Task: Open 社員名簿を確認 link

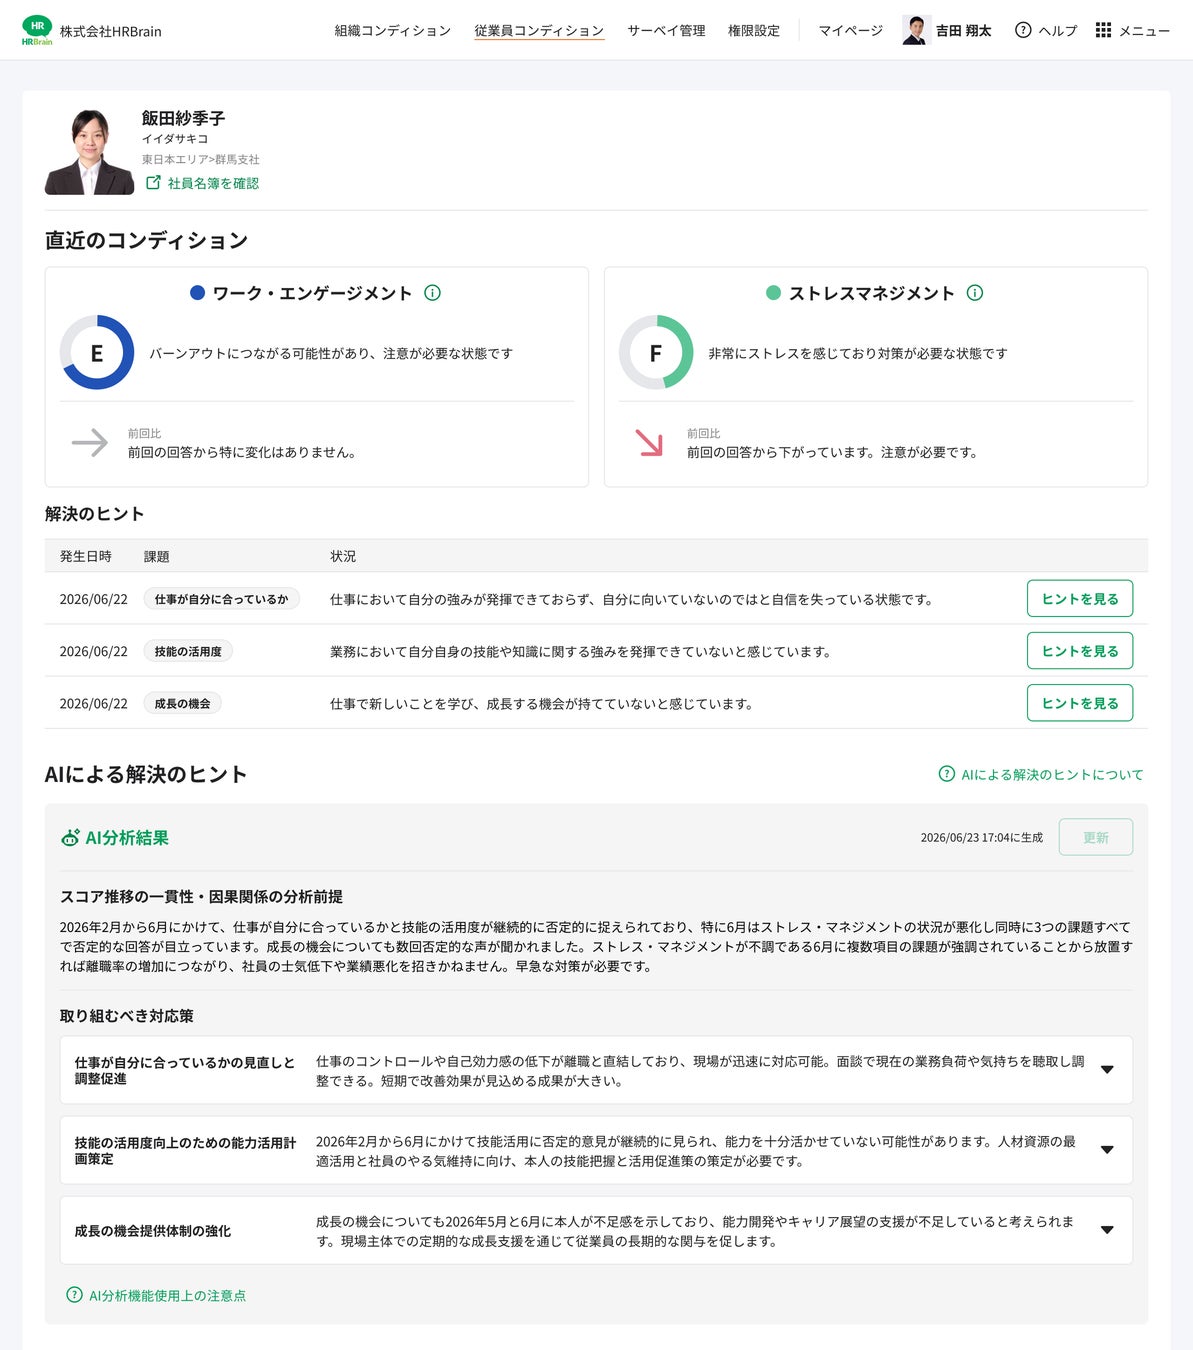Action: pos(213,183)
